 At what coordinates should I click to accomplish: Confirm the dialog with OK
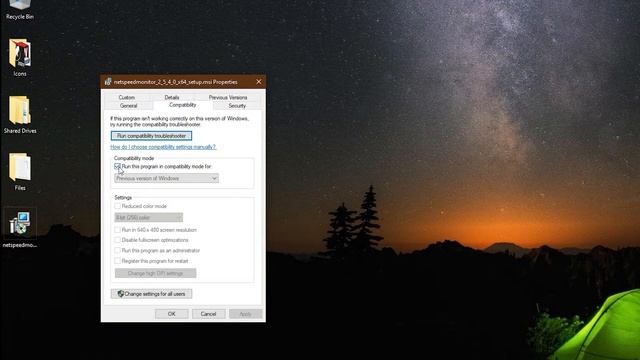(171, 314)
